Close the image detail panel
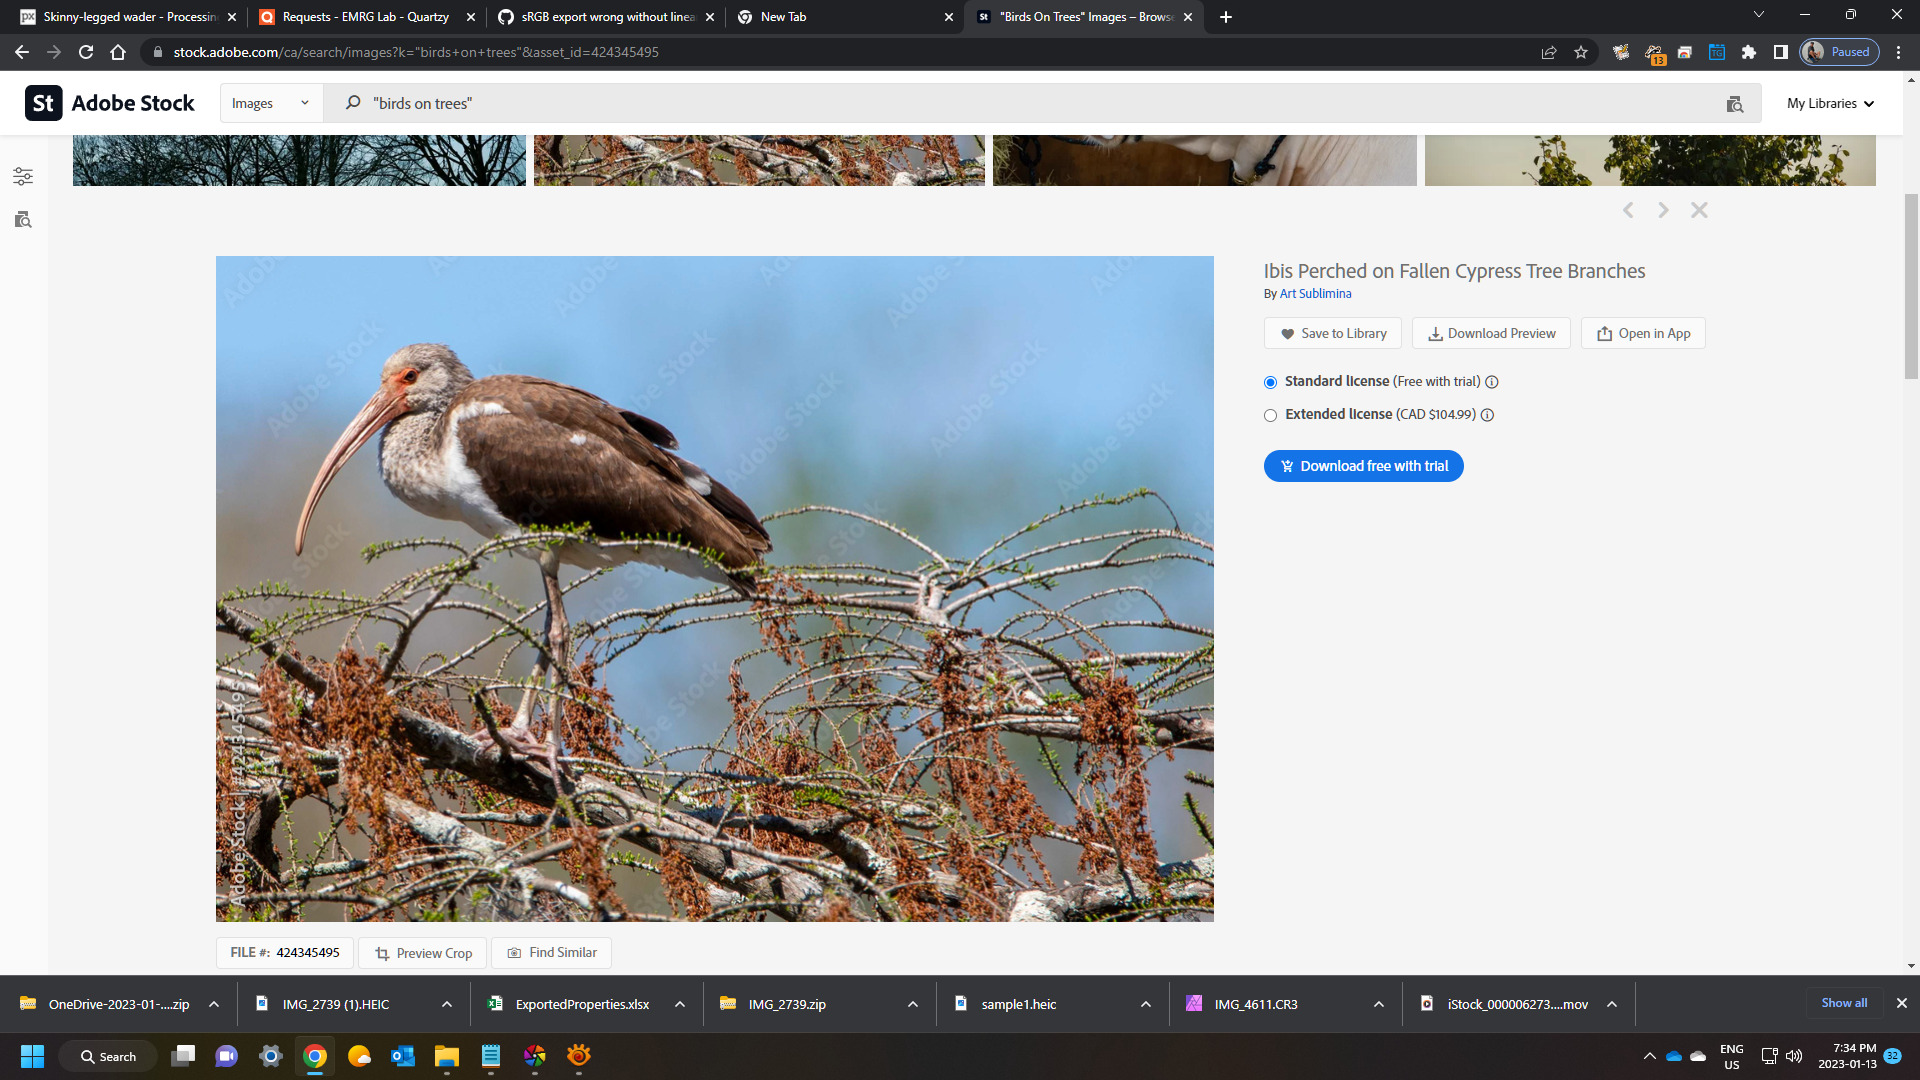Screen dimensions: 1920x1080 tap(1699, 210)
